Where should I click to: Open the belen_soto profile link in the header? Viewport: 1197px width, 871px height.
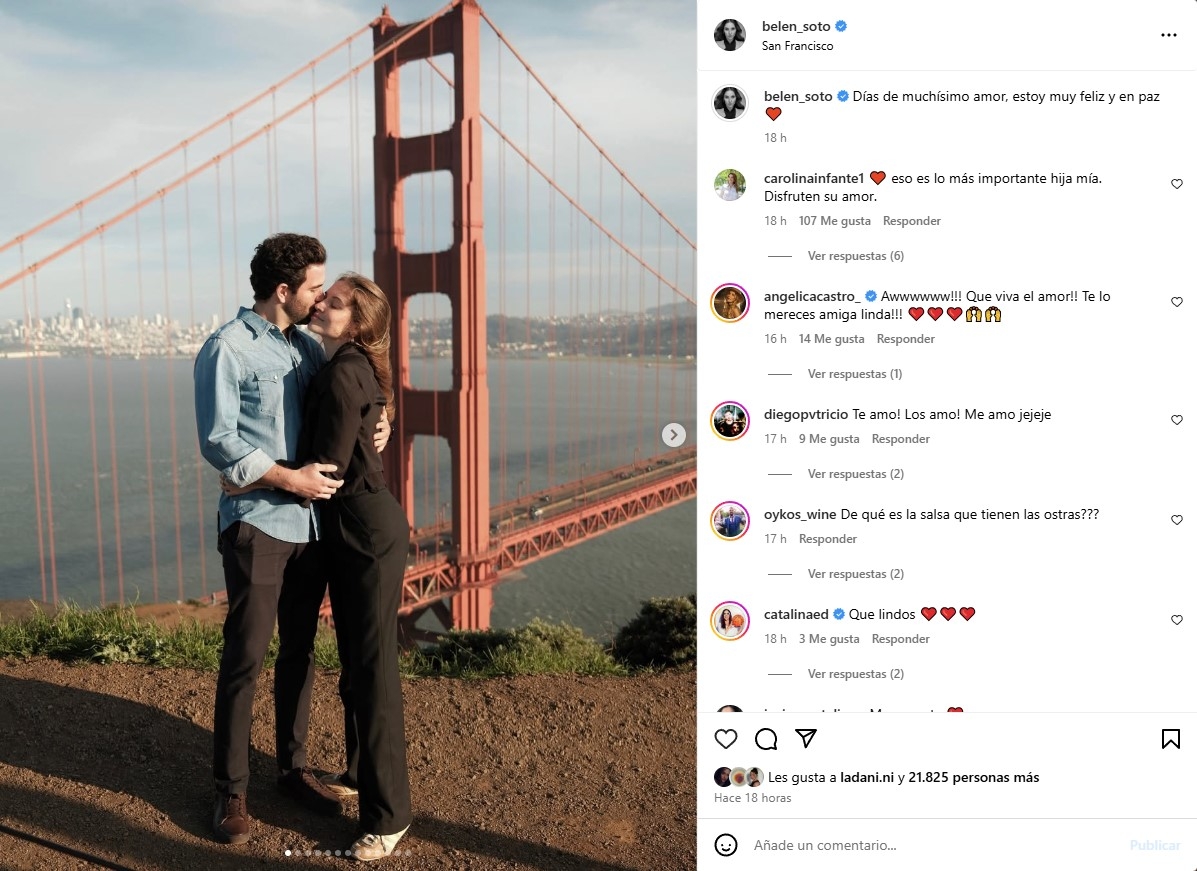(x=795, y=26)
